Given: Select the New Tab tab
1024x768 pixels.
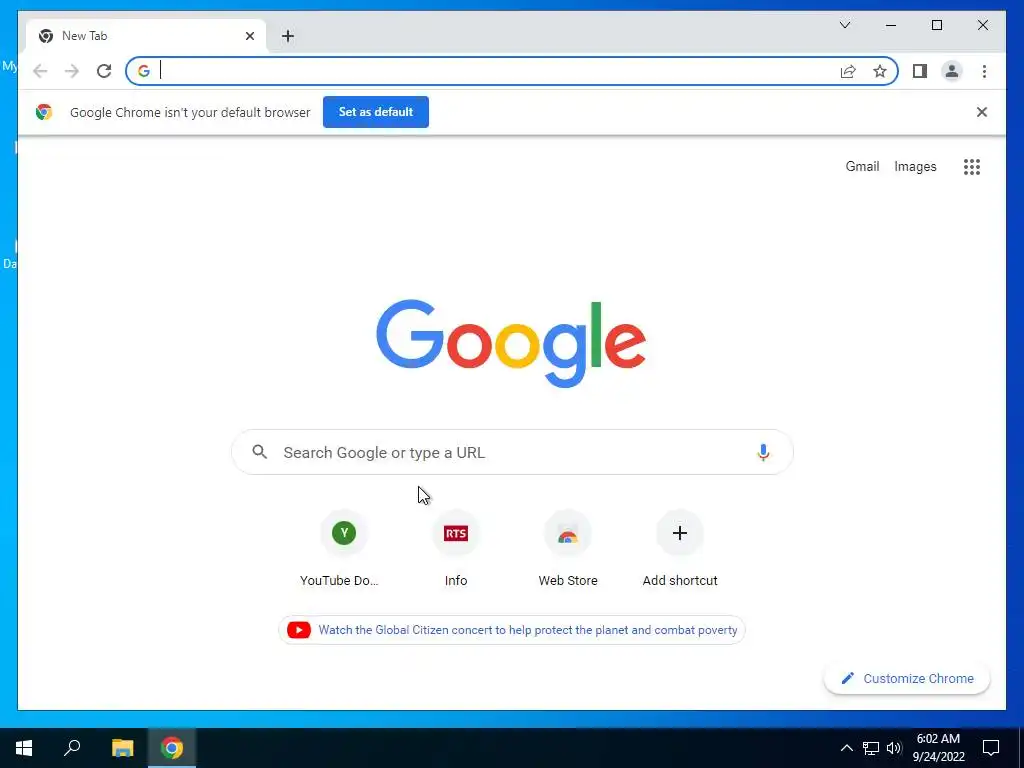Looking at the screenshot, I should click(146, 36).
